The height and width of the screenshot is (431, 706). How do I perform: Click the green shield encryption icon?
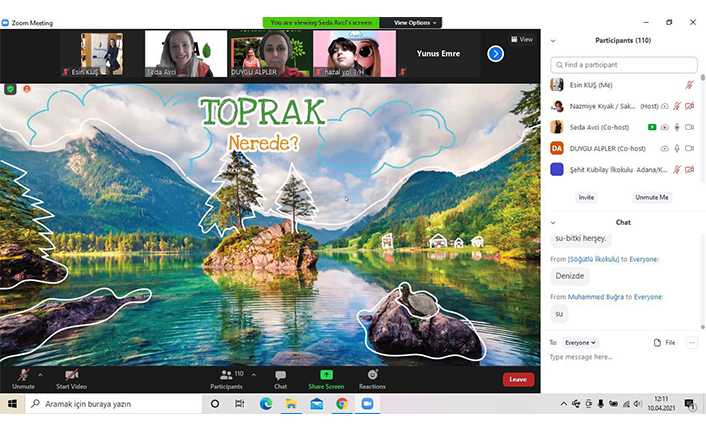coord(10,89)
